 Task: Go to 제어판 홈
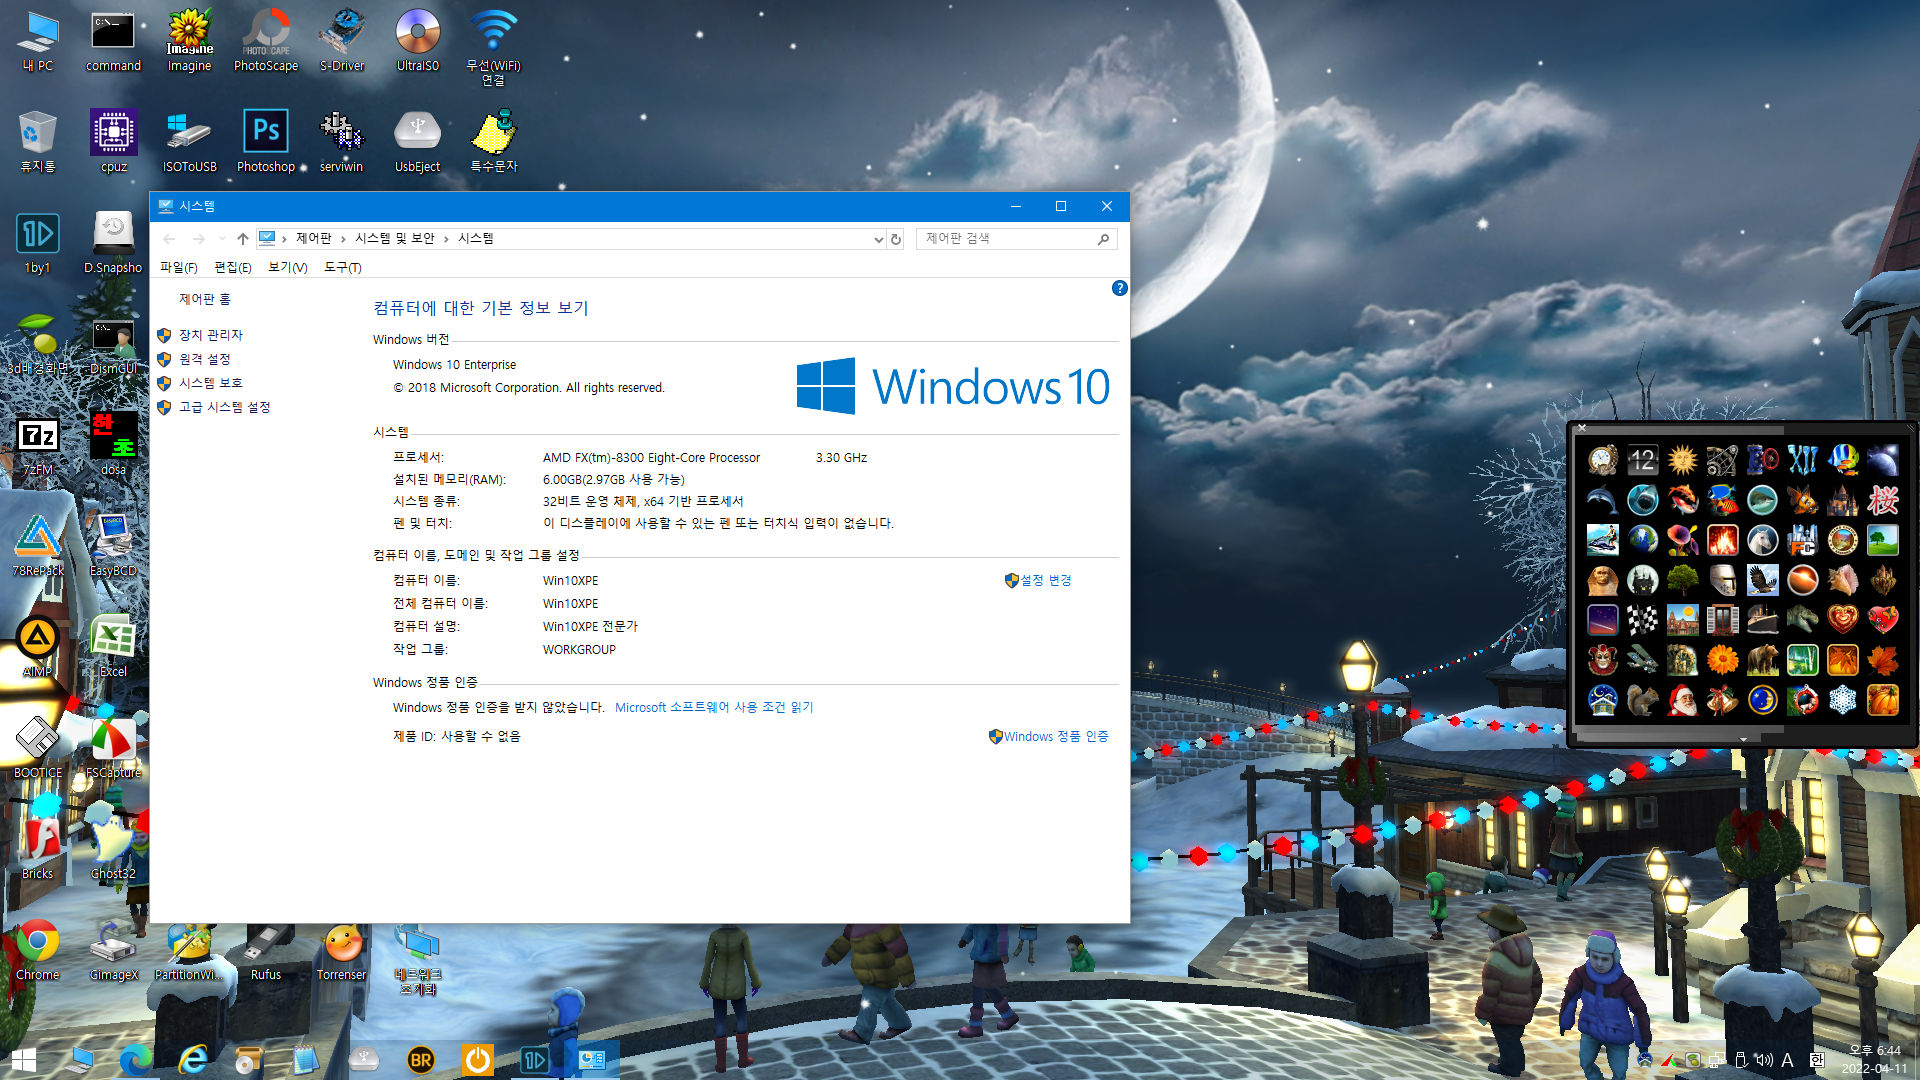[x=204, y=299]
